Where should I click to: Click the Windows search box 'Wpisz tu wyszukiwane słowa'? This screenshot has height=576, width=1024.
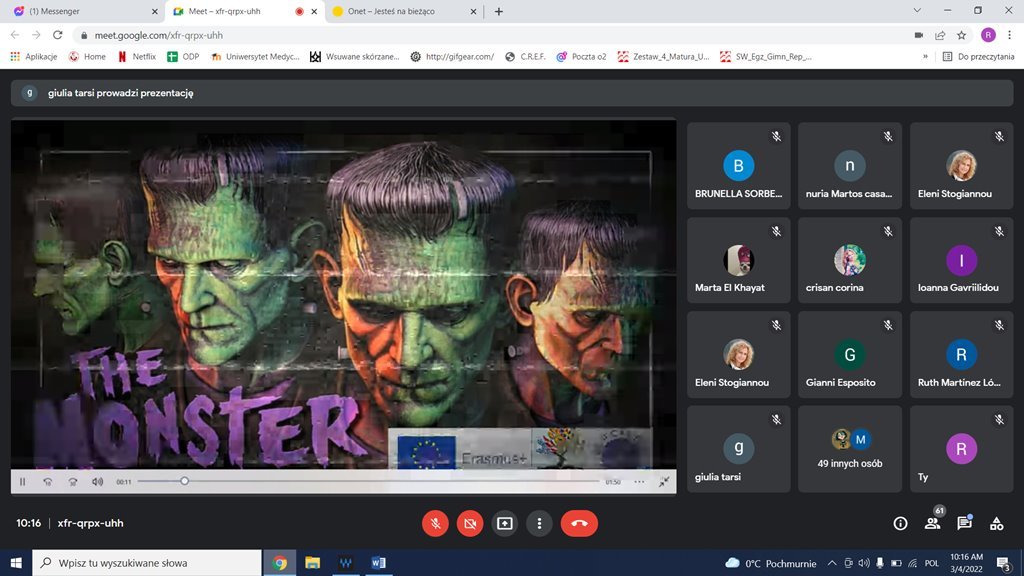tap(146, 563)
